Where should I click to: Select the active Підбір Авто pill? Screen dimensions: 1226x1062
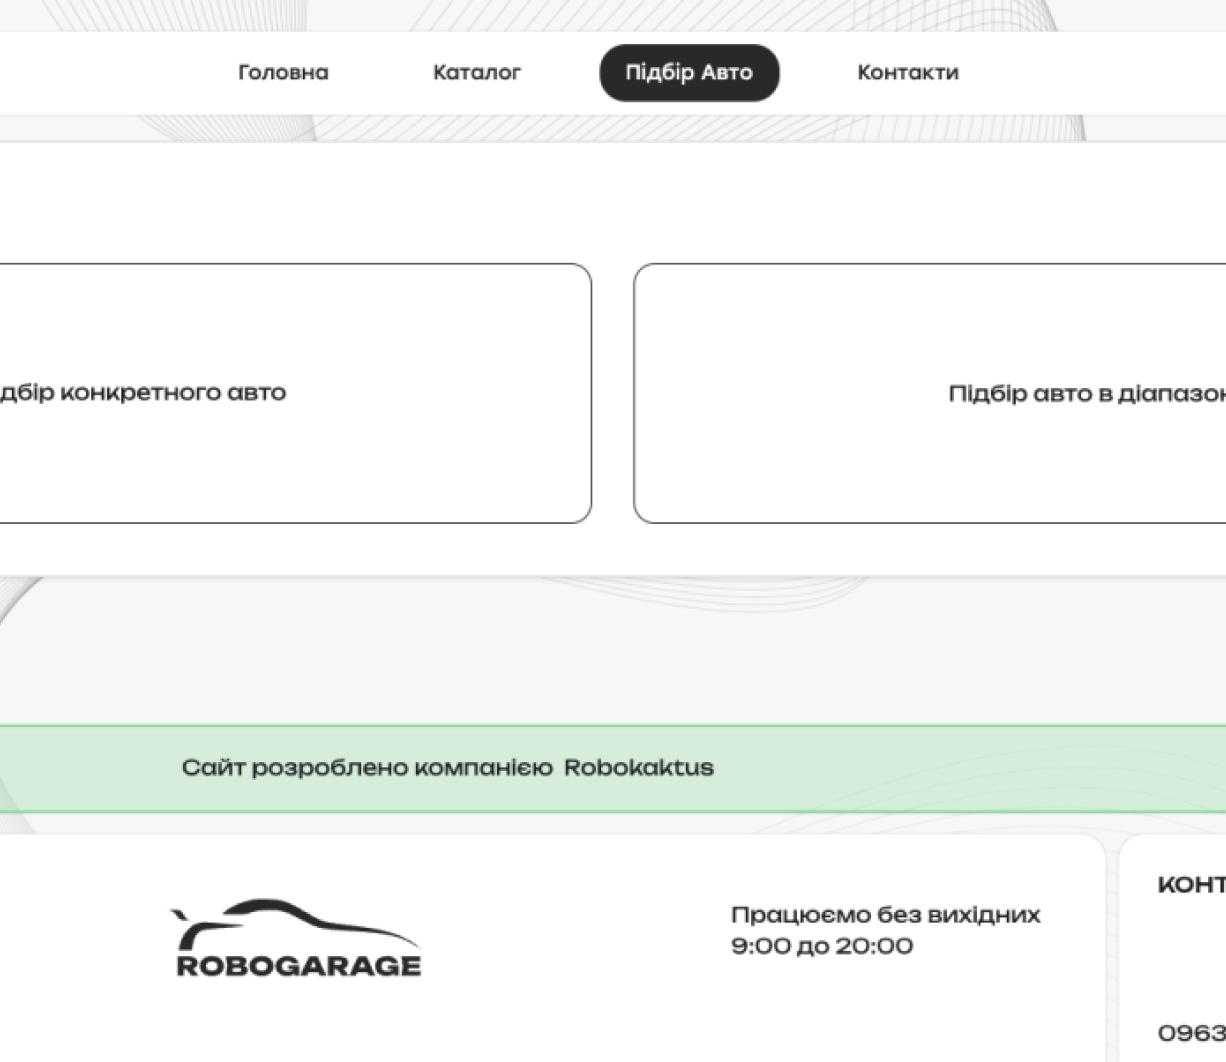[x=689, y=72]
